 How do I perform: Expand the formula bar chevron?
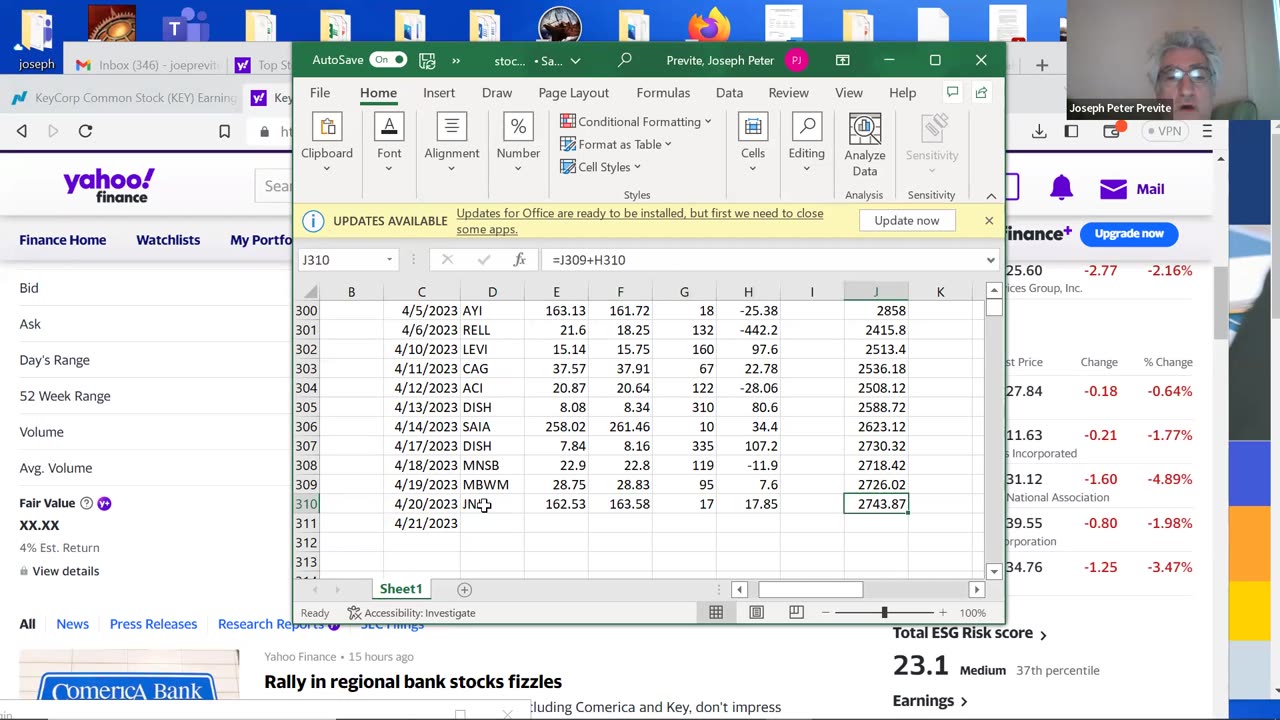coord(990,260)
